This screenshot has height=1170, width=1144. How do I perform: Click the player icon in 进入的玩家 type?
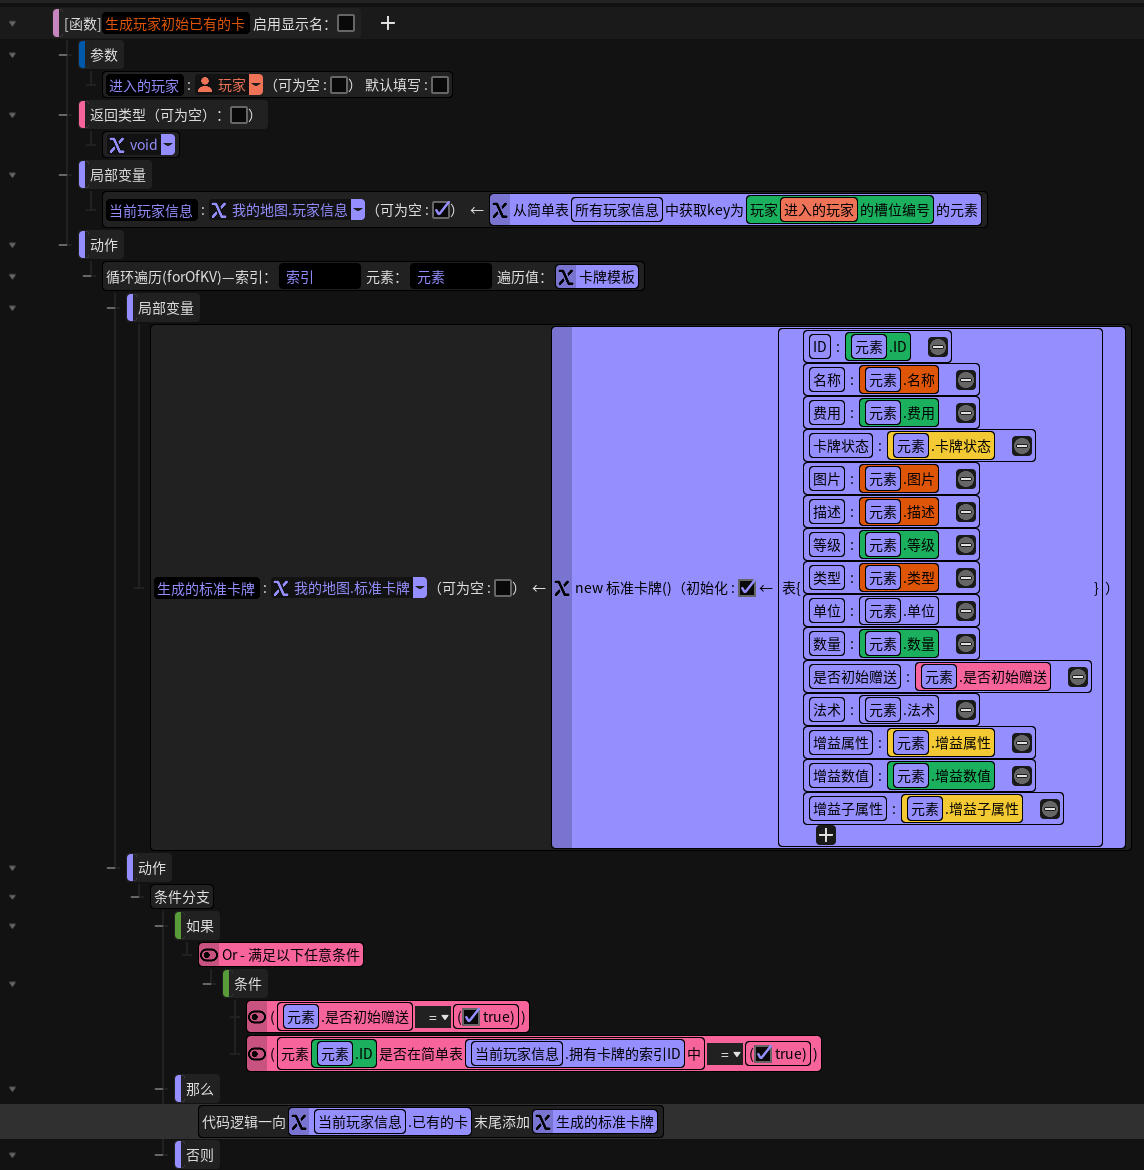coord(204,85)
